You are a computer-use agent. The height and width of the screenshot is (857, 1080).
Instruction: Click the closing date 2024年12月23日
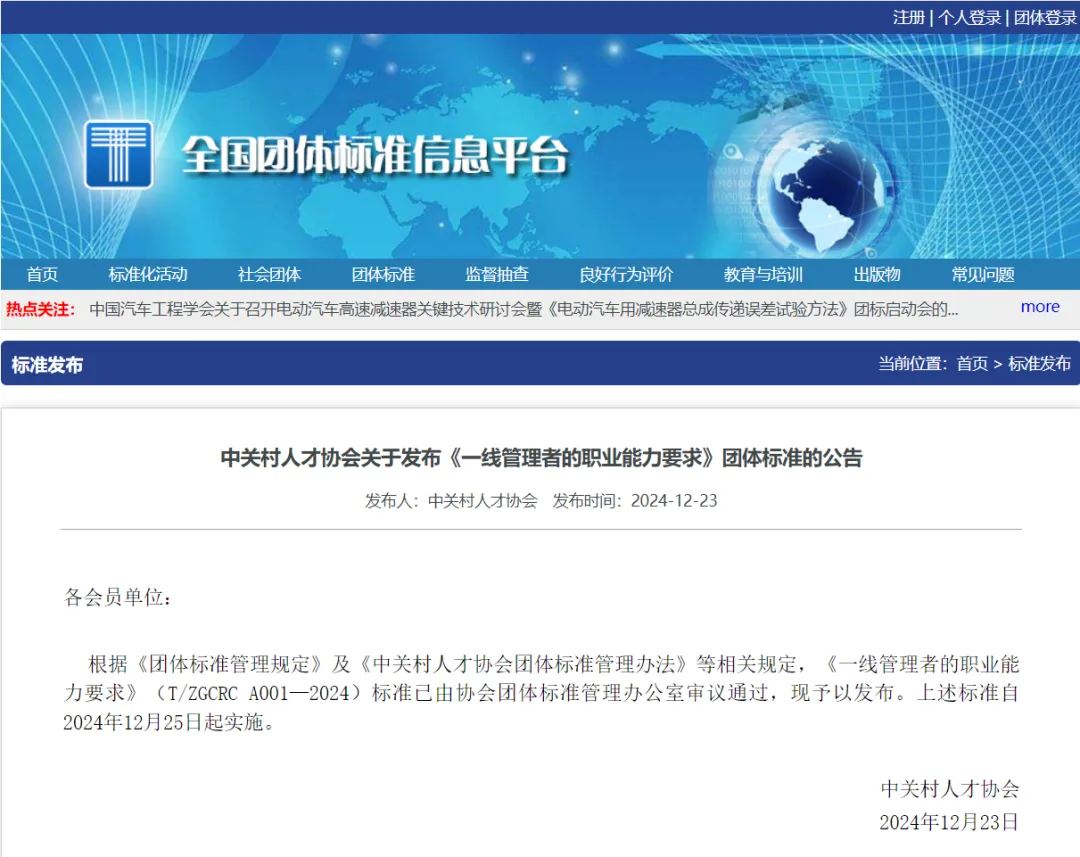[949, 822]
